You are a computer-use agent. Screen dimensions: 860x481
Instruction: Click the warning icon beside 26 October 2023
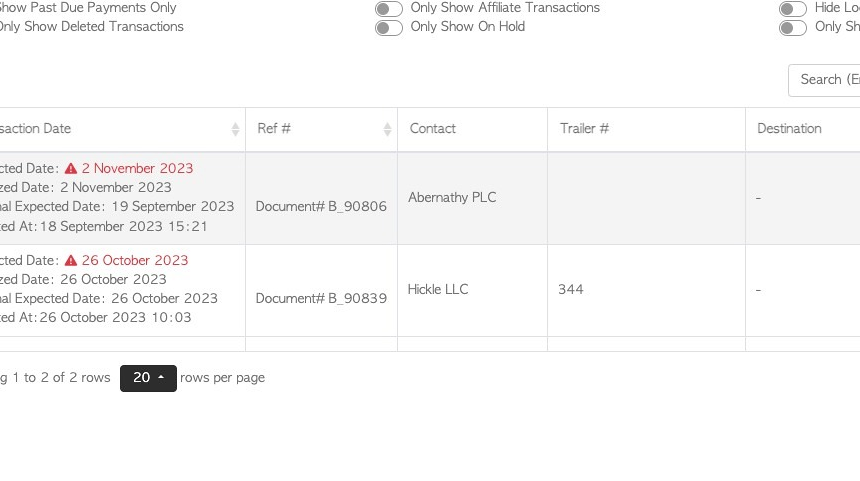pos(71,261)
